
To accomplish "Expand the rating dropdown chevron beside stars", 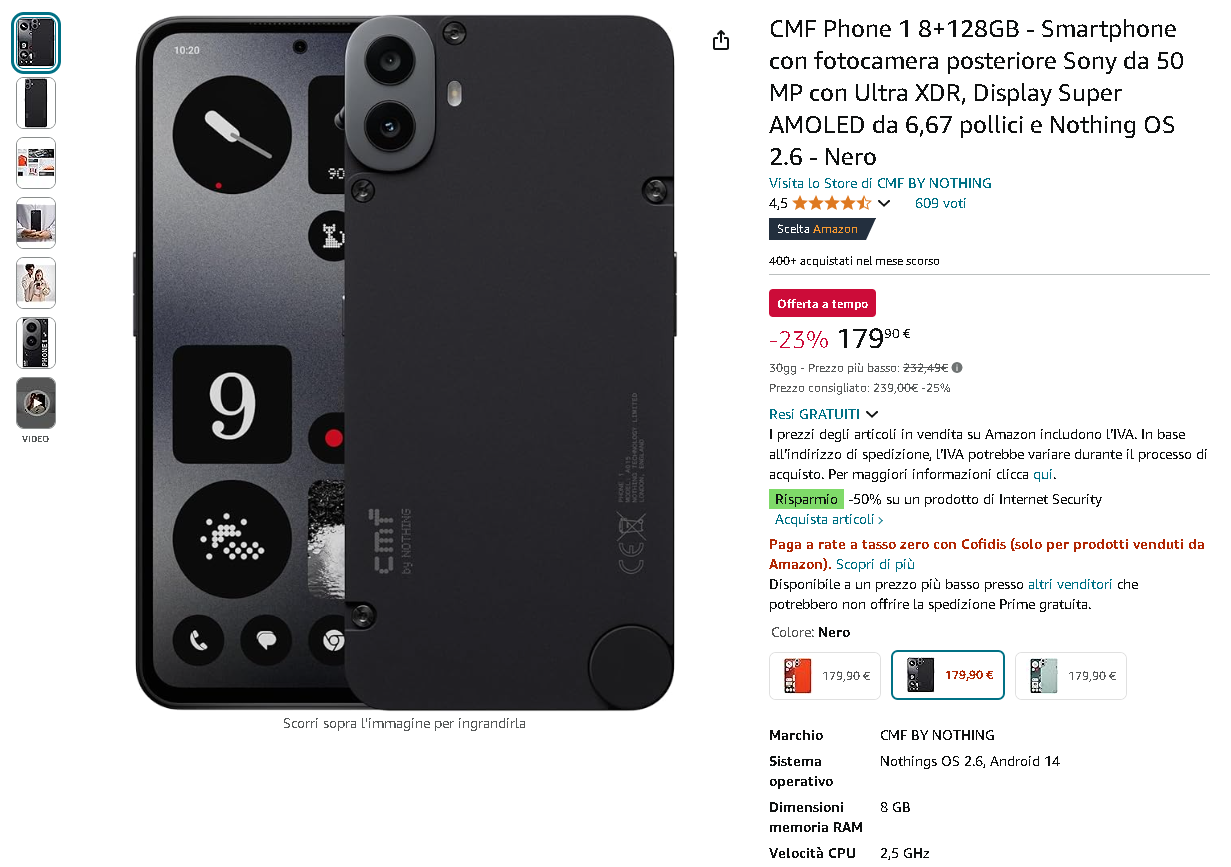I will (883, 204).
